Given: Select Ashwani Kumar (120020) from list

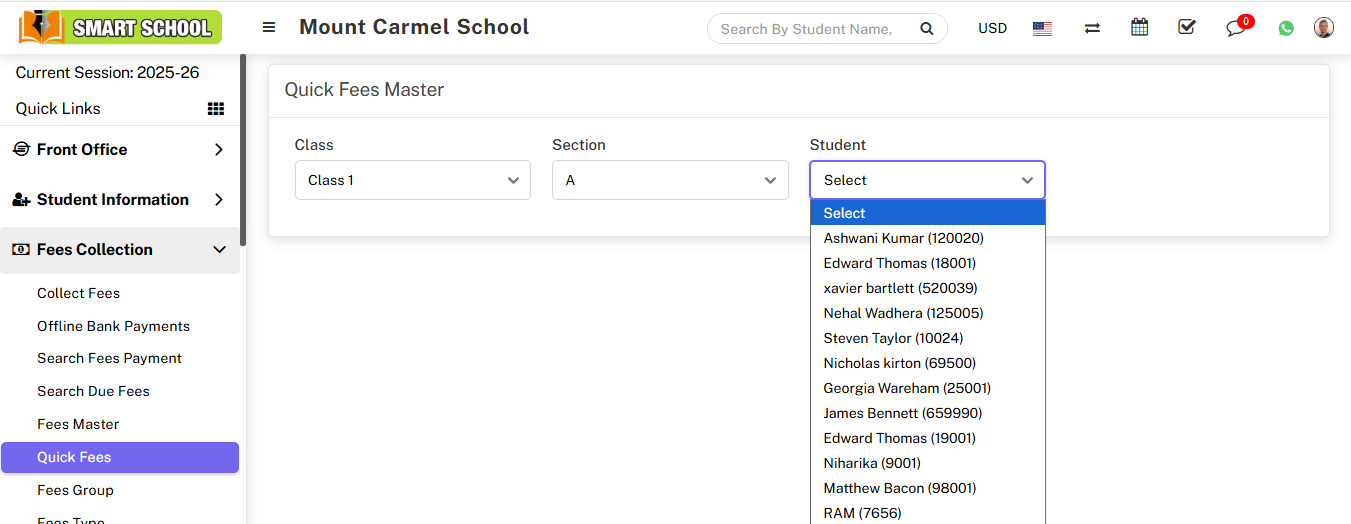Looking at the screenshot, I should [903, 238].
